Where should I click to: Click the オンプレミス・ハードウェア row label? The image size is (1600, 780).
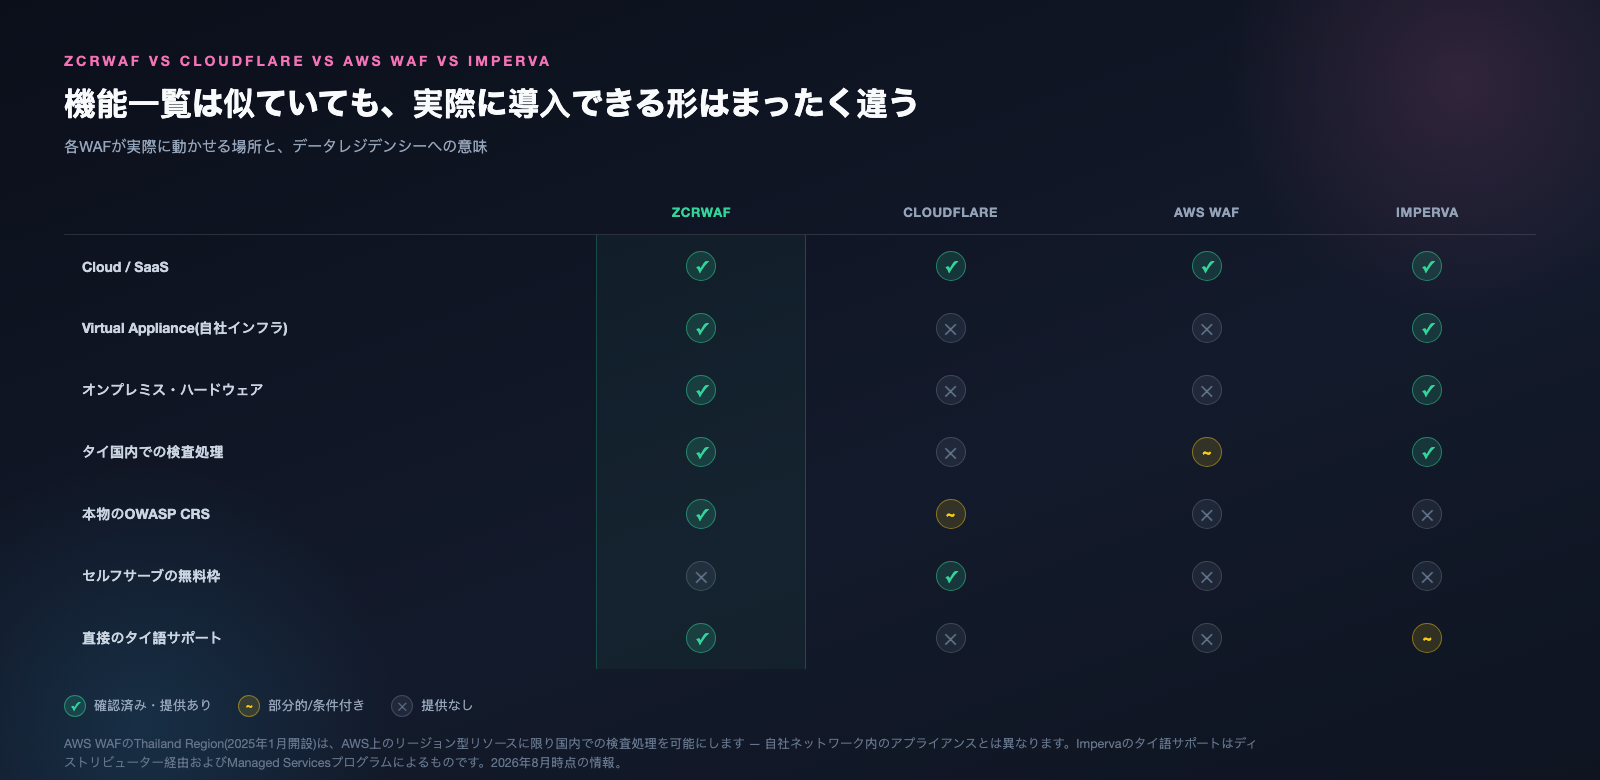[x=172, y=390]
